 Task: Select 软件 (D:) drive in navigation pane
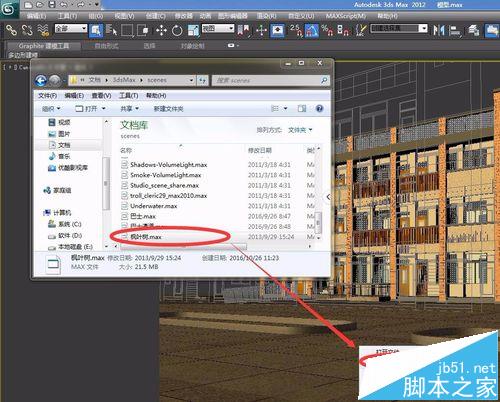(65, 236)
